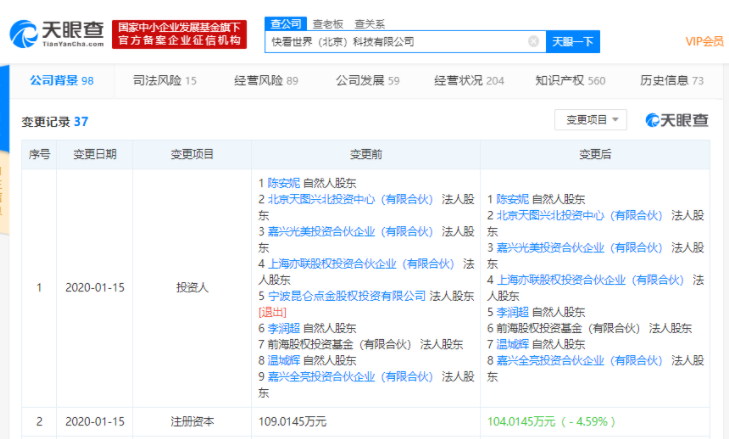Open the VIP会员 link
This screenshot has height=439, width=729.
[704, 41]
